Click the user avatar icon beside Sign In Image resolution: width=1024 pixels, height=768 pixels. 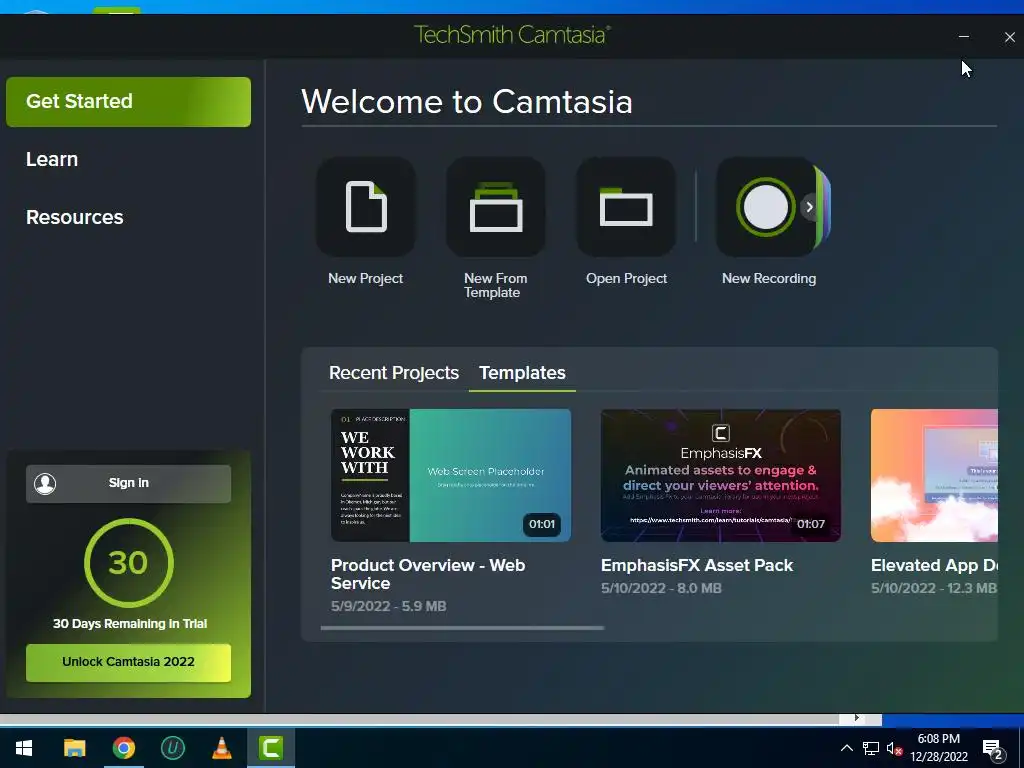coord(45,483)
